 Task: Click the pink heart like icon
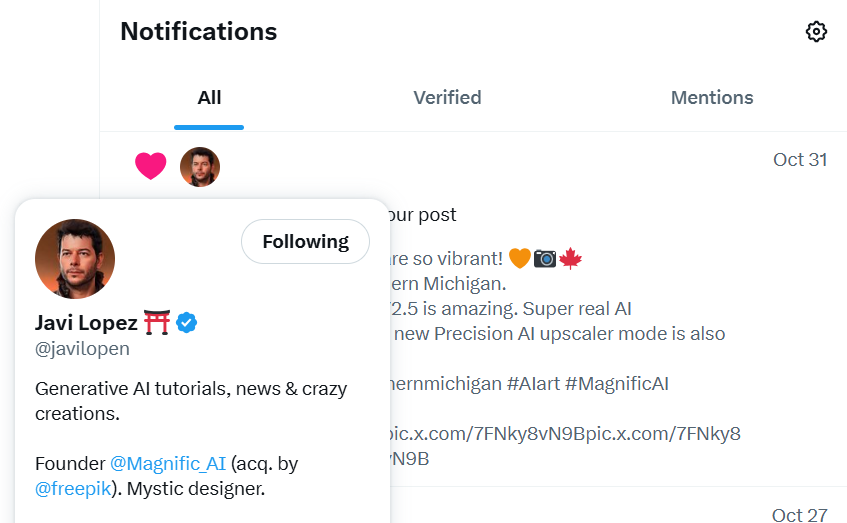(150, 166)
